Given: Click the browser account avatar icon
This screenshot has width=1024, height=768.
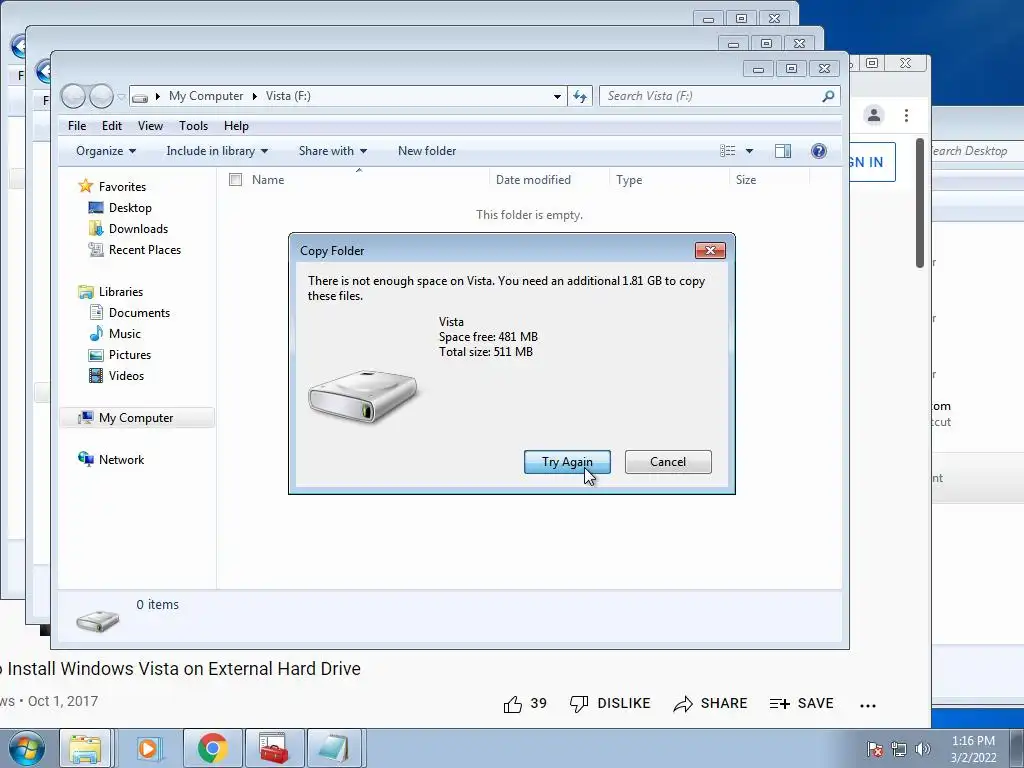Looking at the screenshot, I should pyautogui.click(x=873, y=116).
